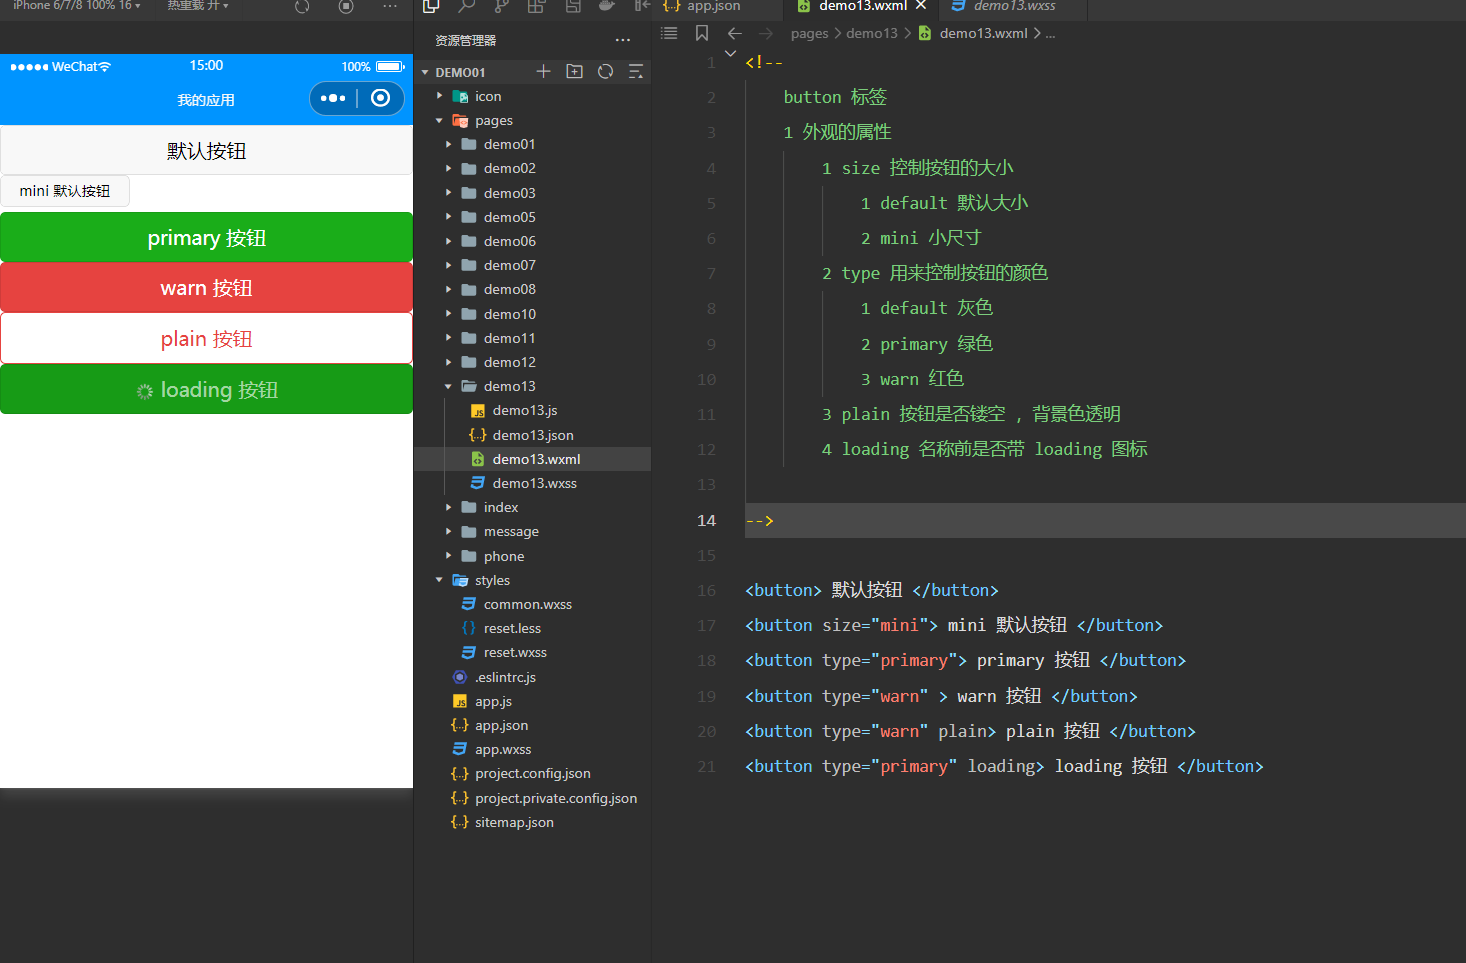The width and height of the screenshot is (1466, 963).
Task: Click the pages breadcrumb segment
Action: click(809, 33)
